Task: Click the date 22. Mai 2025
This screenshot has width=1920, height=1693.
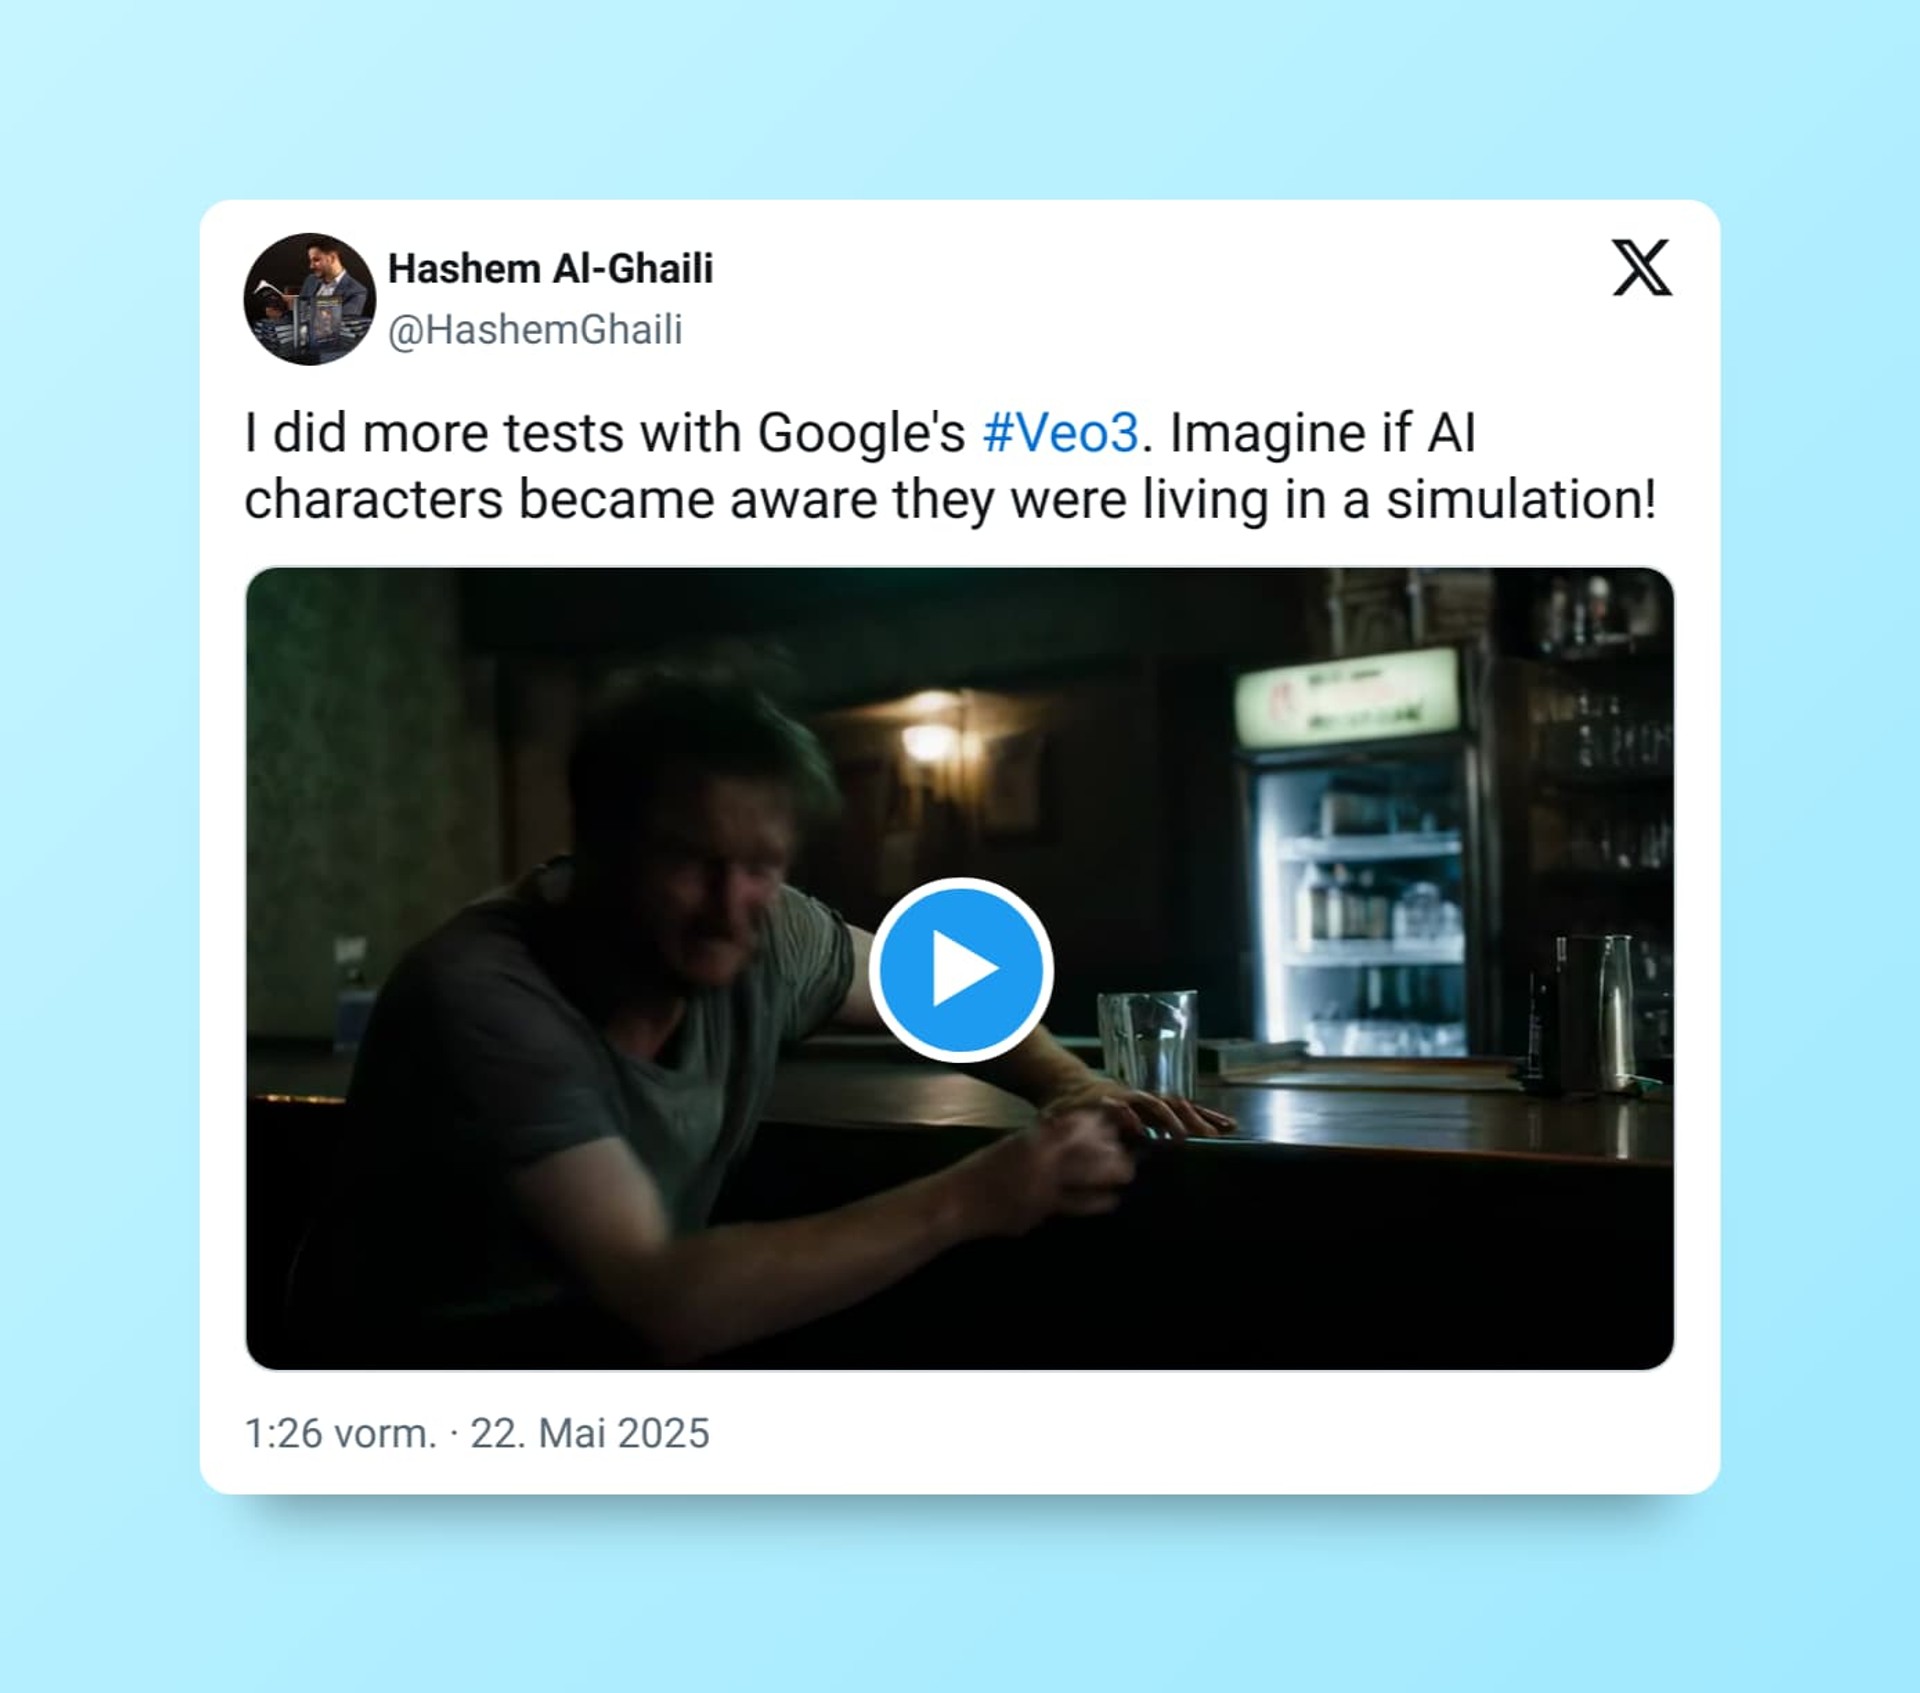Action: tap(590, 1433)
